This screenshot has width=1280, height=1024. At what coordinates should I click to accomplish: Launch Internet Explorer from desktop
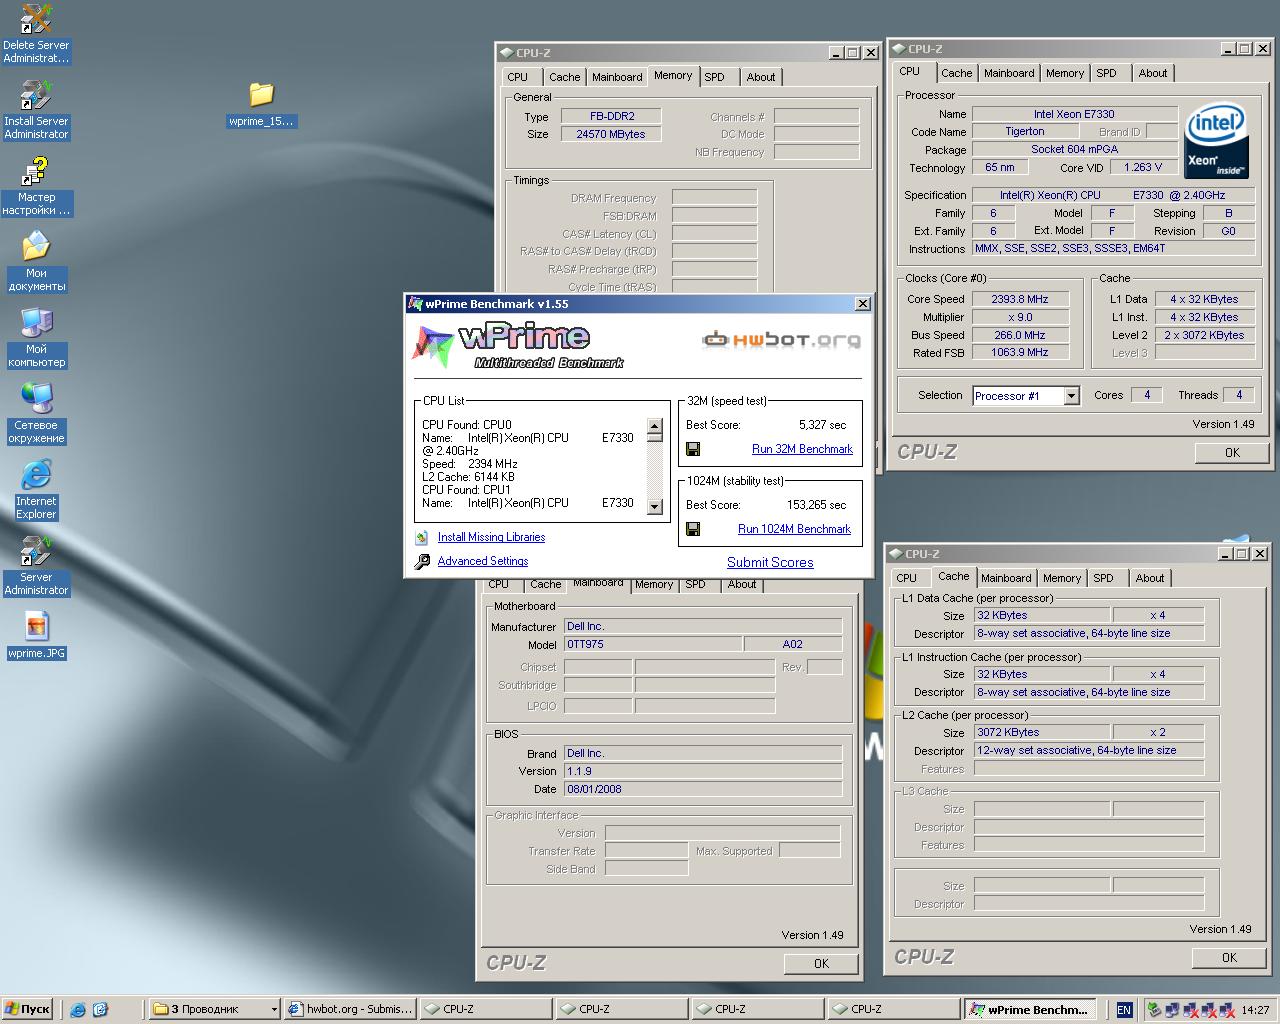(x=36, y=490)
